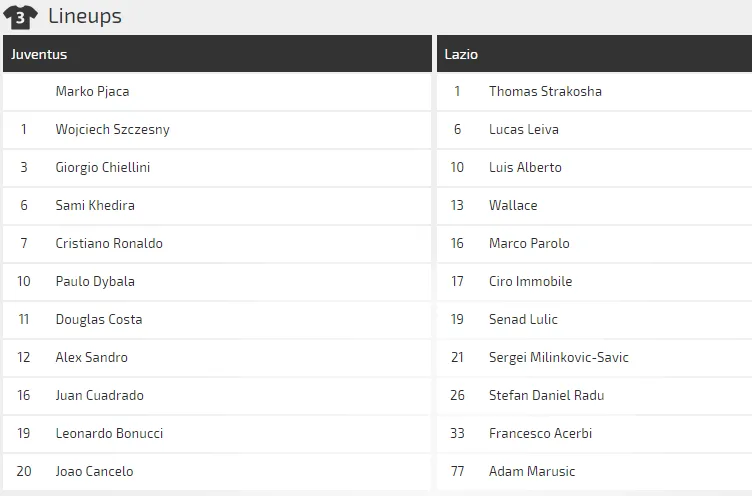Open Paulo Dybala's player page
Viewport: 752px width, 496px height.
coord(95,281)
